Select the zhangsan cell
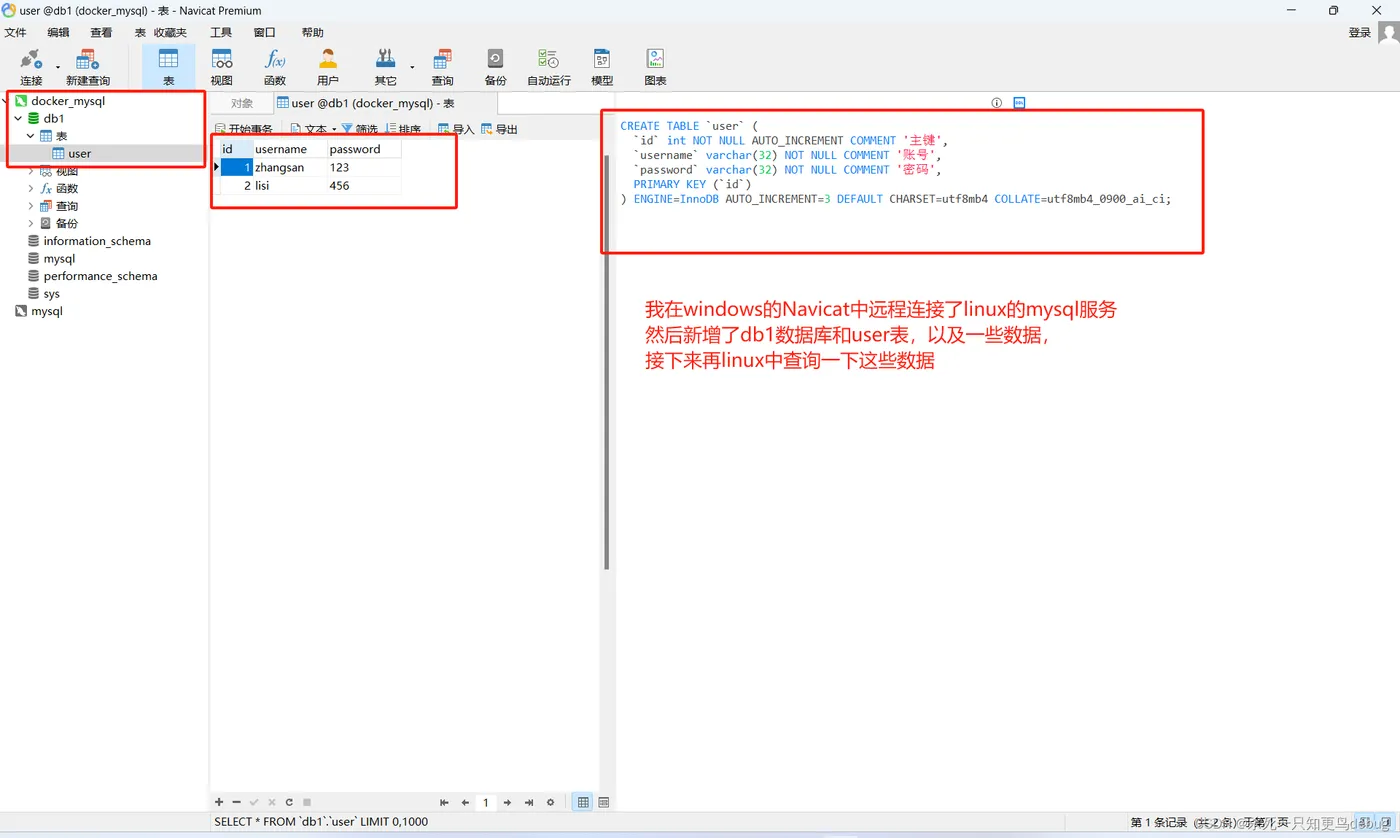This screenshot has height=838, width=1400. [290, 167]
